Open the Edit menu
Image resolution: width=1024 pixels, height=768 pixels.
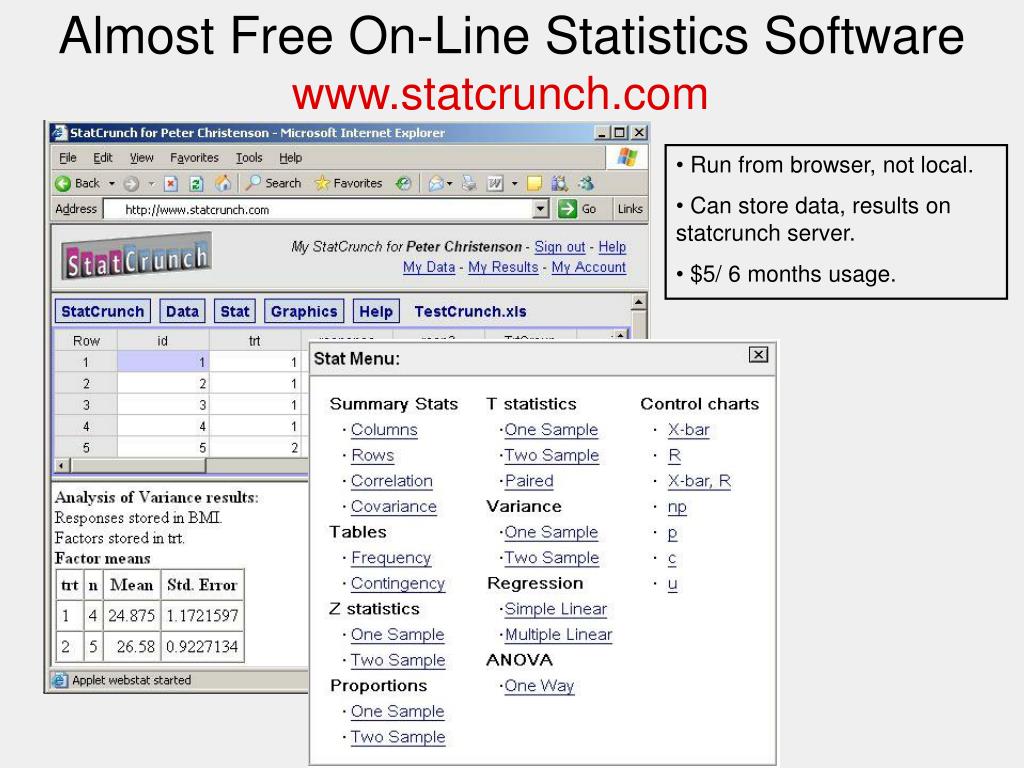103,157
